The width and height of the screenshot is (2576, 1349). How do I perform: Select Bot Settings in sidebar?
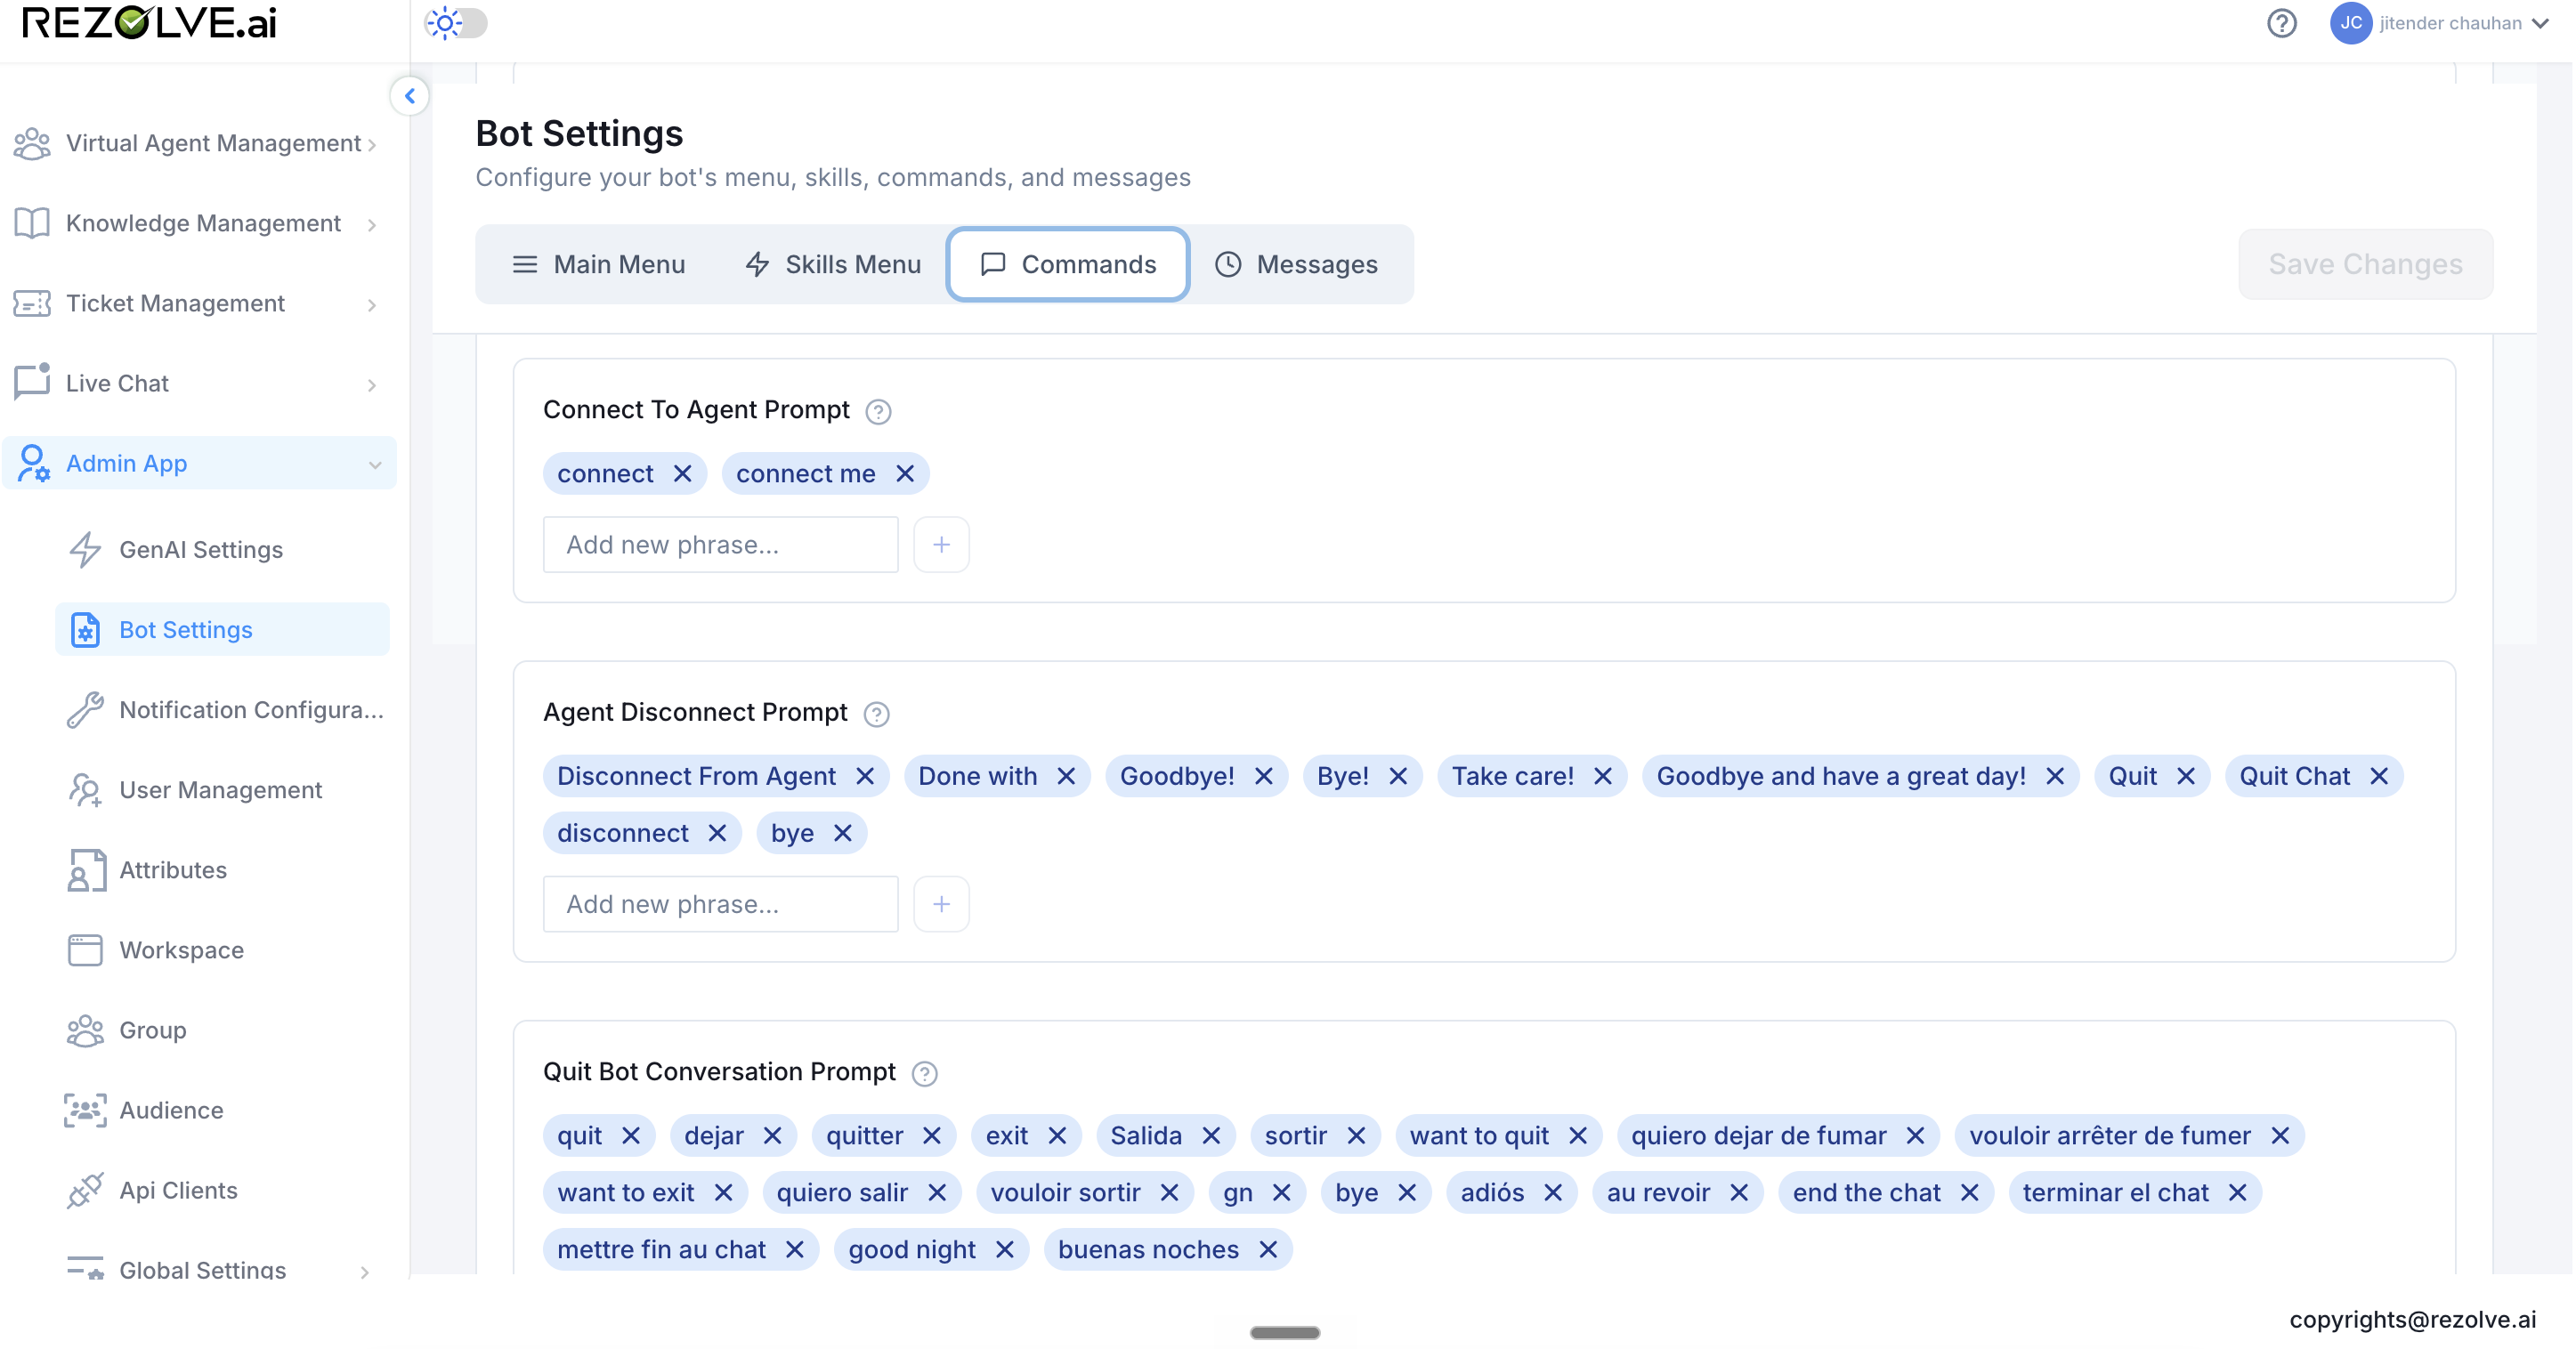pos(222,629)
